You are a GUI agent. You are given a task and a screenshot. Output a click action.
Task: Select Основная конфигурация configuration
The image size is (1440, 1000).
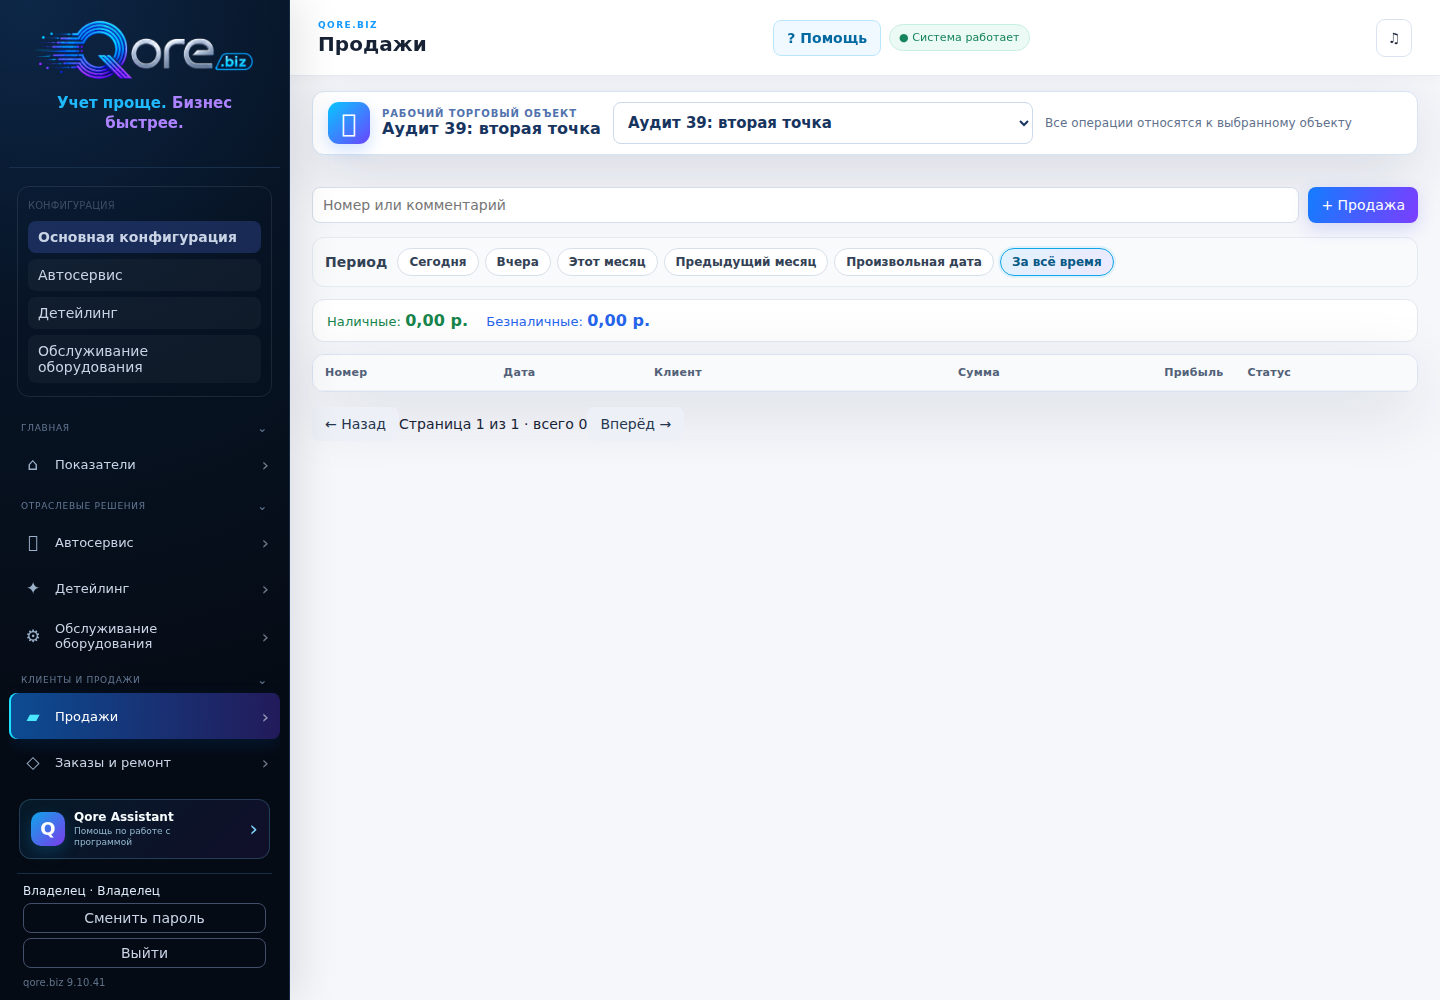click(x=144, y=237)
